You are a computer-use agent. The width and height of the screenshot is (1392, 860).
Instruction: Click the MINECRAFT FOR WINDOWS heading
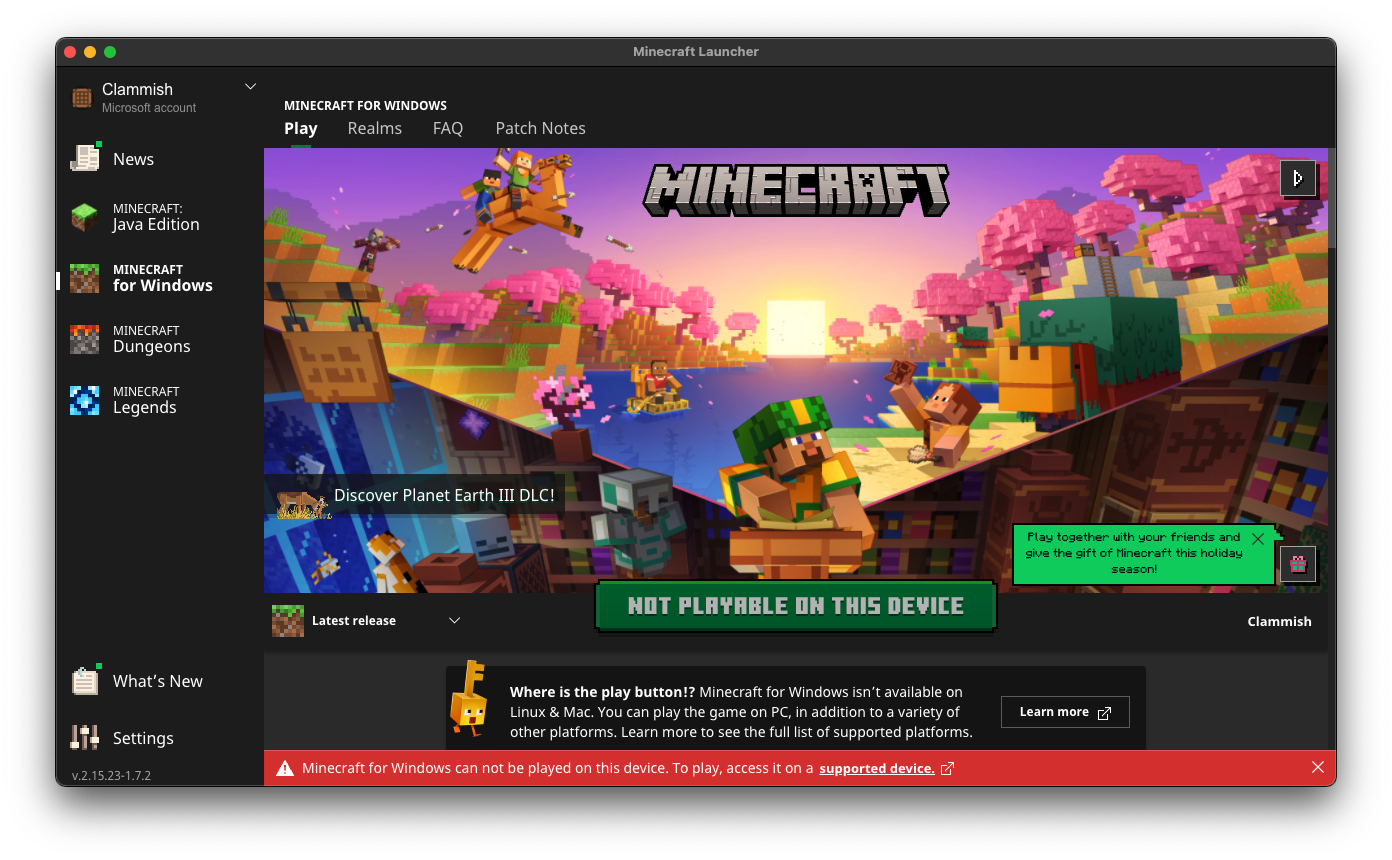(365, 105)
